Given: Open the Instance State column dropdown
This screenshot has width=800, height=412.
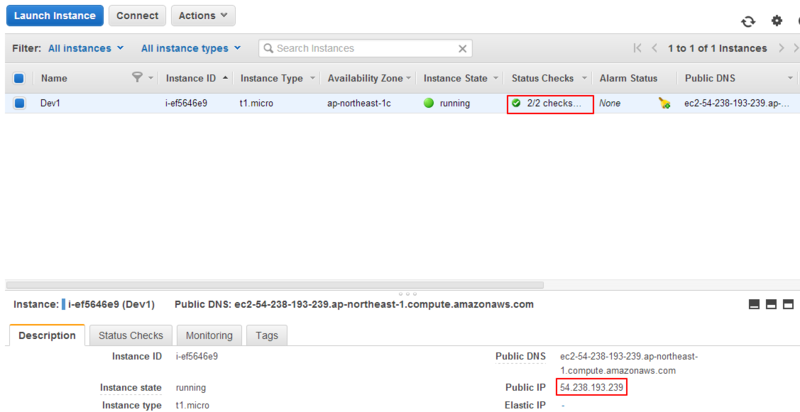Looking at the screenshot, I should 496,79.
